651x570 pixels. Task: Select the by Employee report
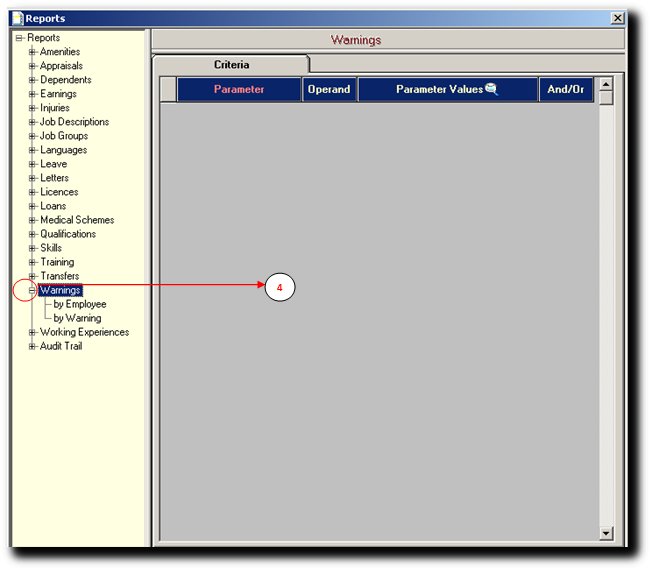click(80, 304)
